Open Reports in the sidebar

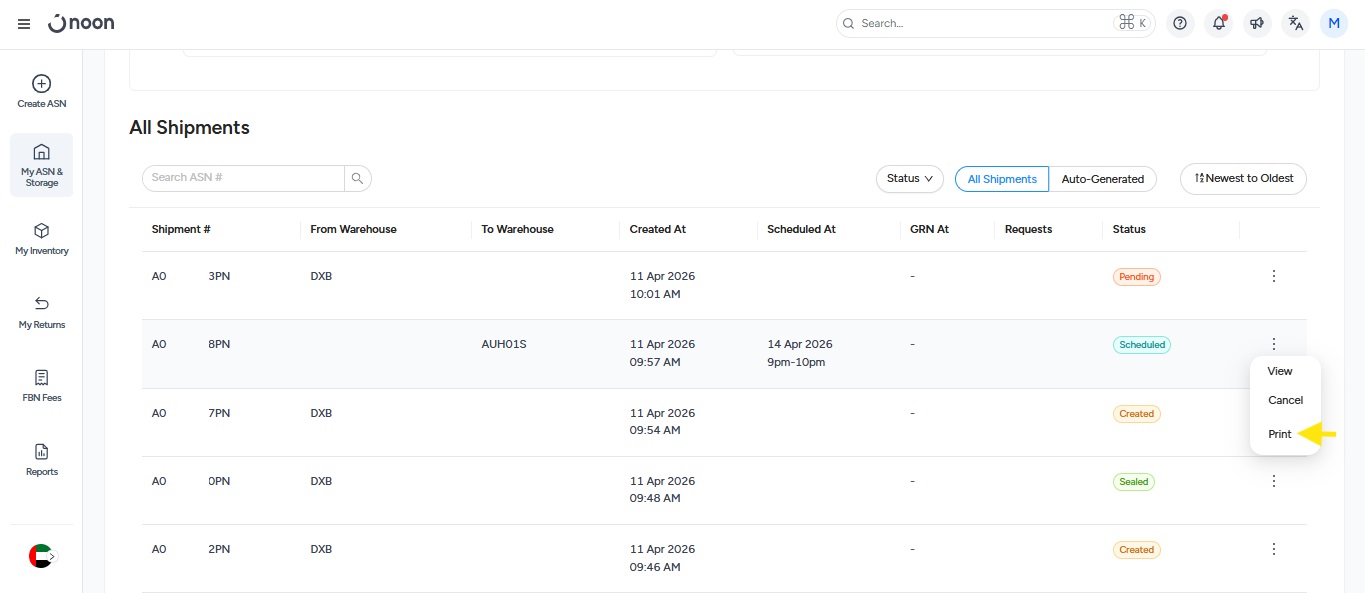point(41,452)
